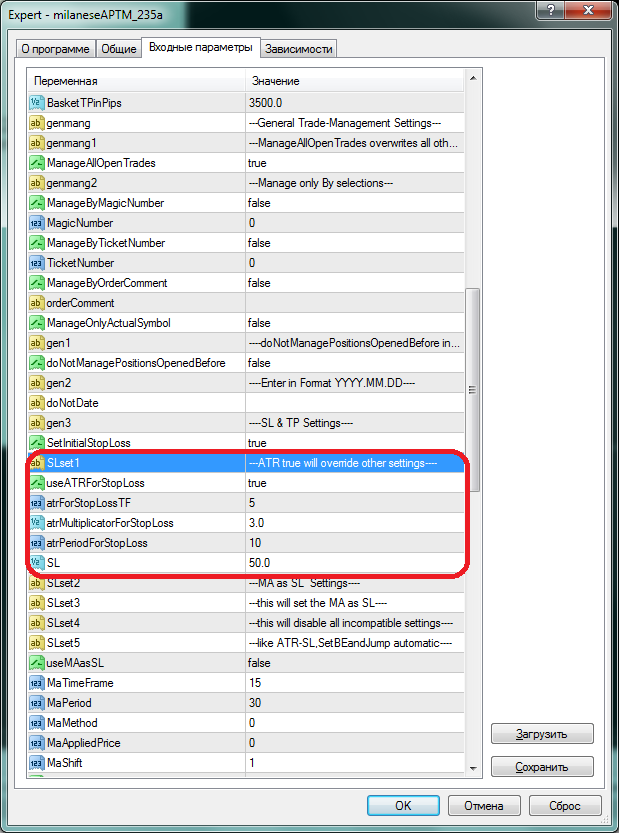The width and height of the screenshot is (619, 833).
Task: Click the Сохранить button
Action: pos(542,767)
